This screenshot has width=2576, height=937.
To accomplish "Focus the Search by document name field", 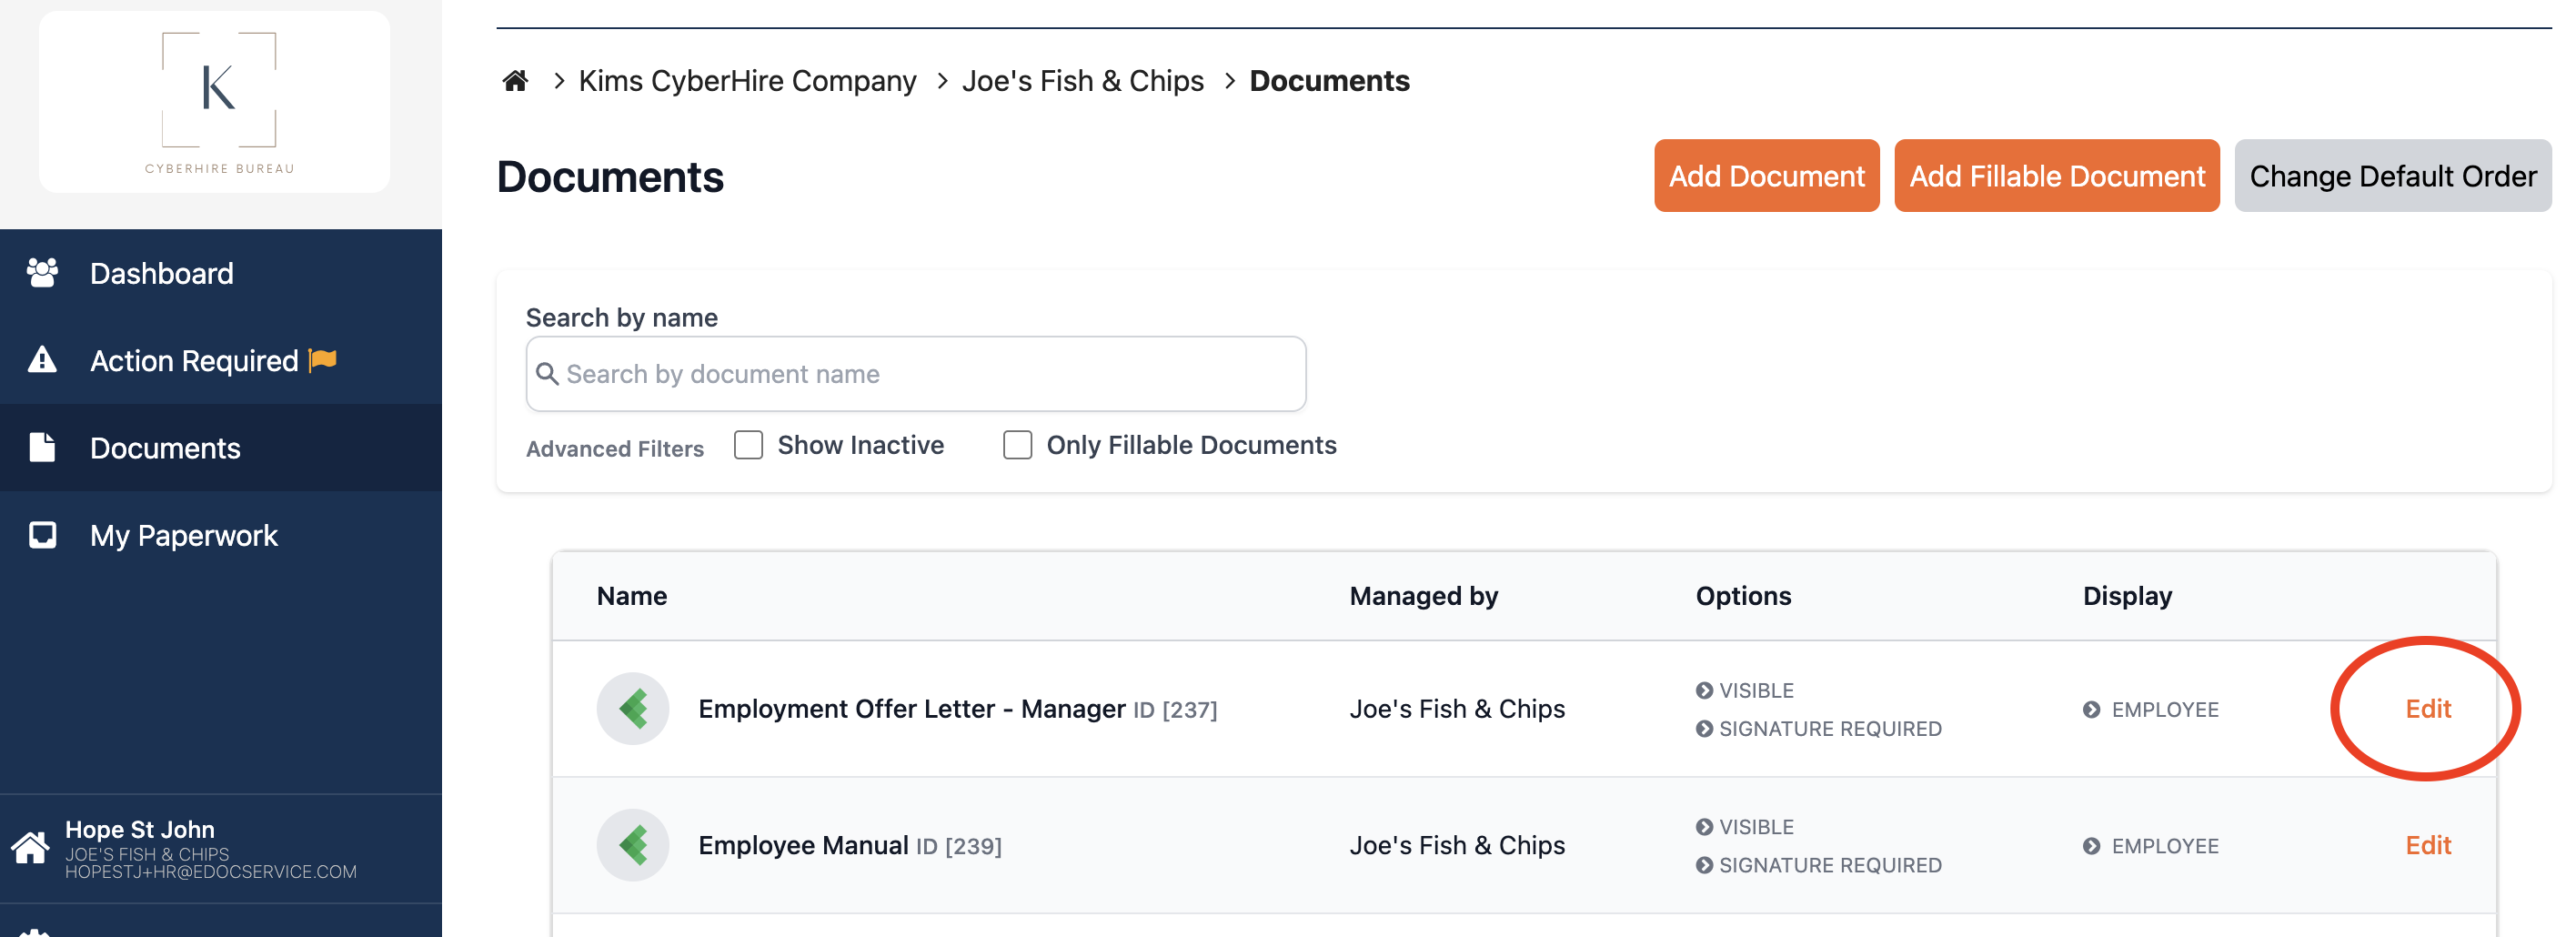I will pos(915,374).
